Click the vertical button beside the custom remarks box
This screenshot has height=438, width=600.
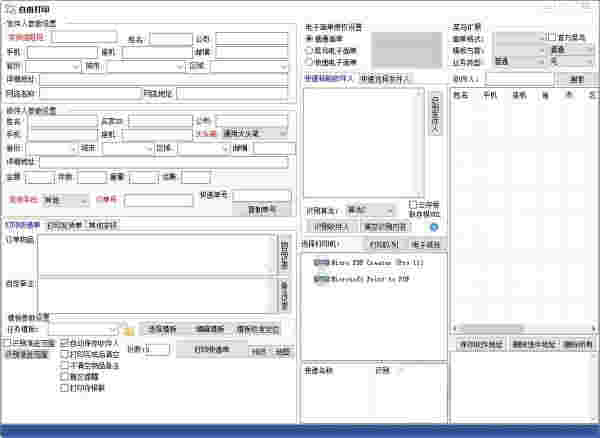(x=284, y=296)
